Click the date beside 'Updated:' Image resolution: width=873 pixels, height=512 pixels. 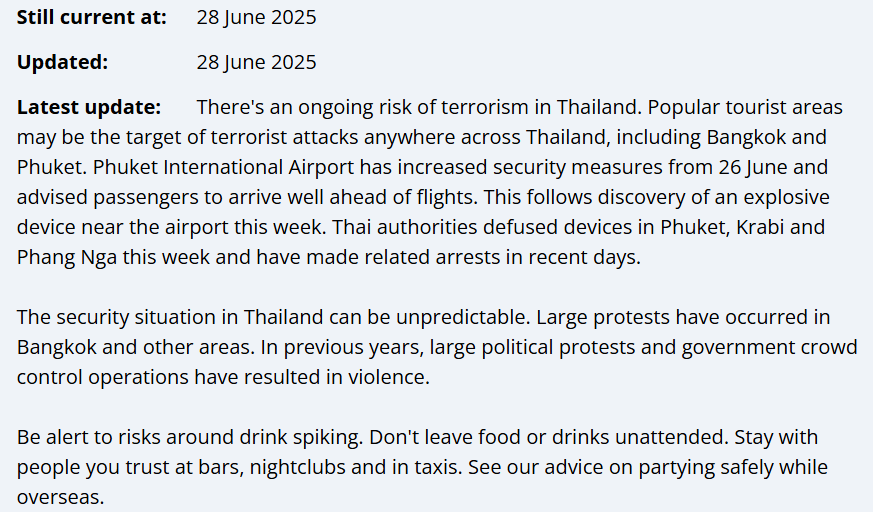[256, 62]
